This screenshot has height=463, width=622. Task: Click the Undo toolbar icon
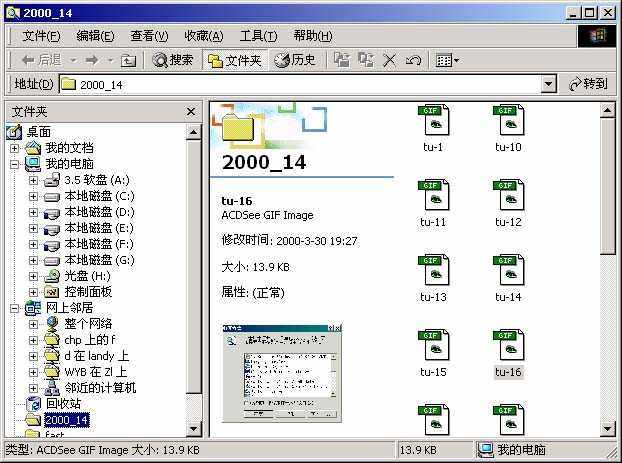coord(413,61)
